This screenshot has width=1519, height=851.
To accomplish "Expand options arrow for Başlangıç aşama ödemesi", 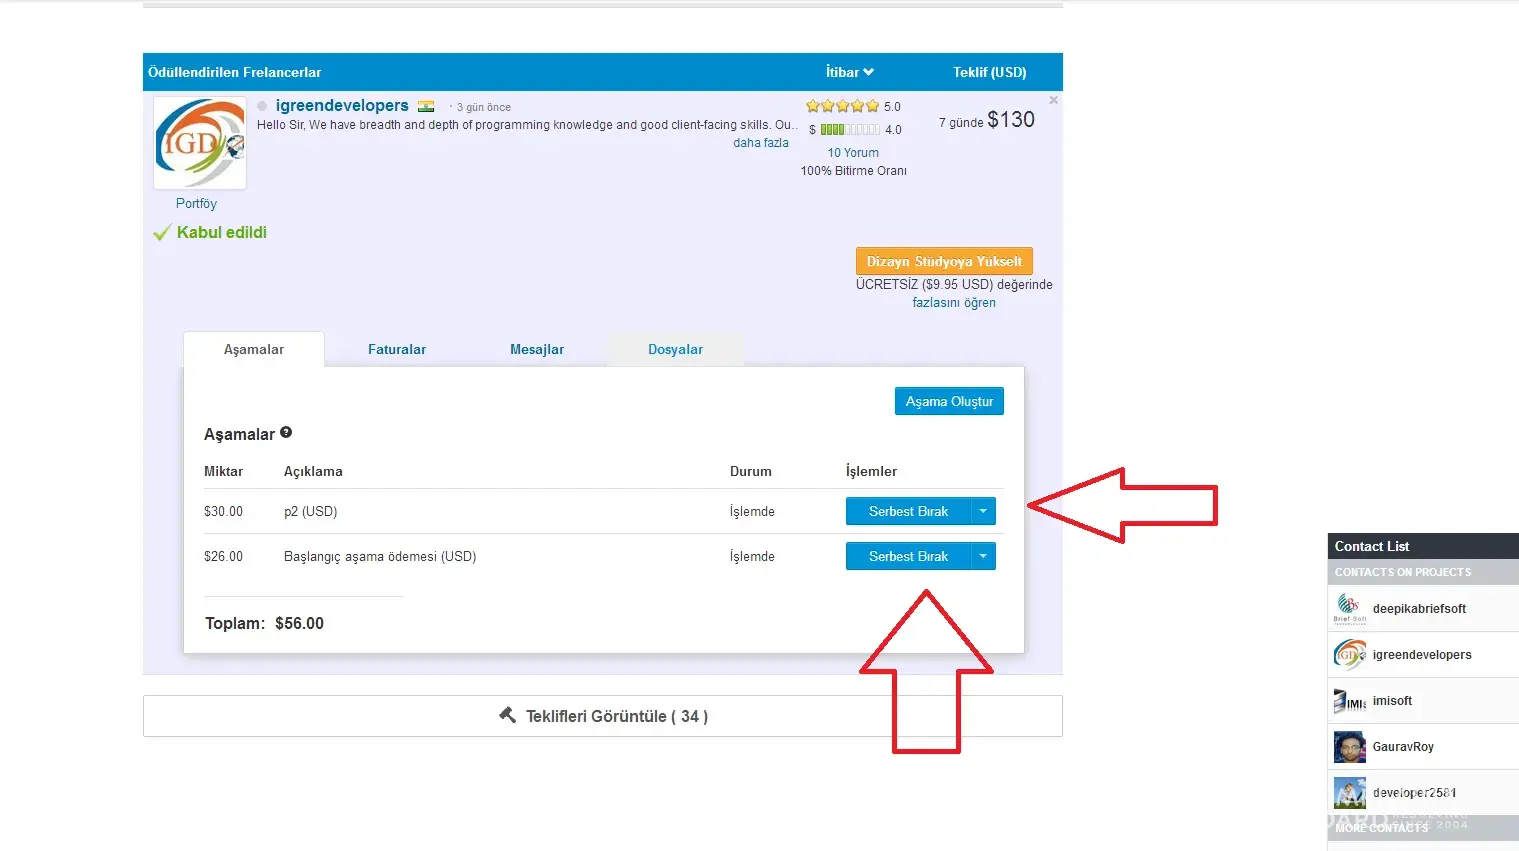I will (983, 556).
